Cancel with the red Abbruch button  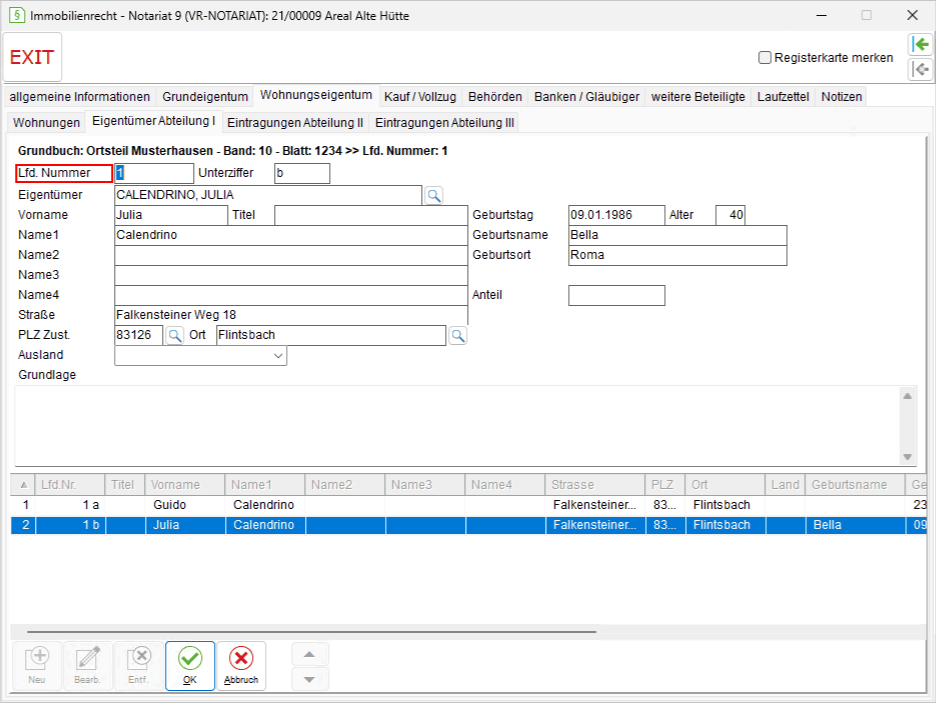(x=241, y=666)
